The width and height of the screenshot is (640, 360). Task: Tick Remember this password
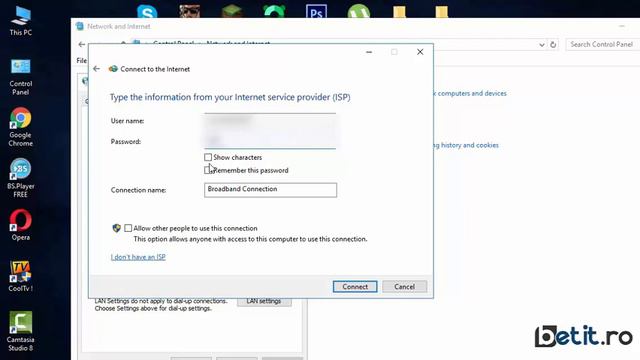tap(208, 170)
